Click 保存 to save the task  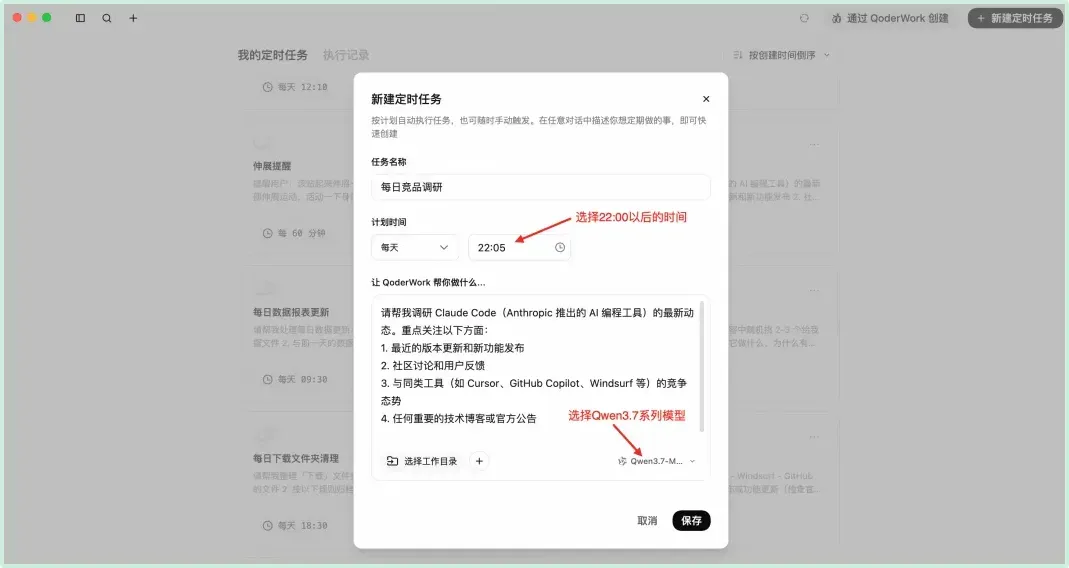pos(691,521)
